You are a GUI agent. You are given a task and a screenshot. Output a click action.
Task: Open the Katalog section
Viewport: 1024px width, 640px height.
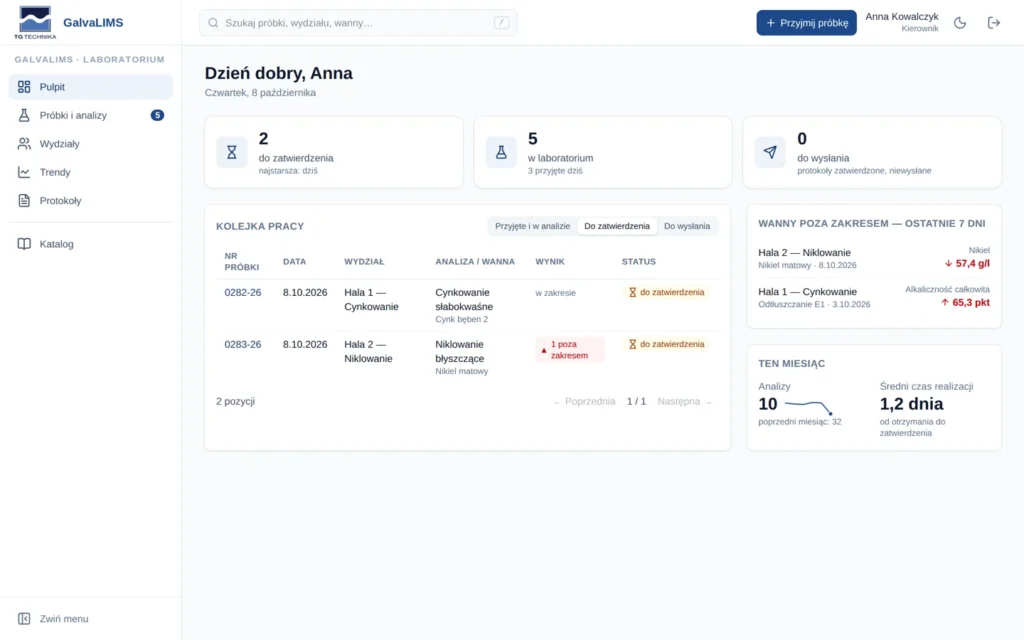tap(91, 244)
